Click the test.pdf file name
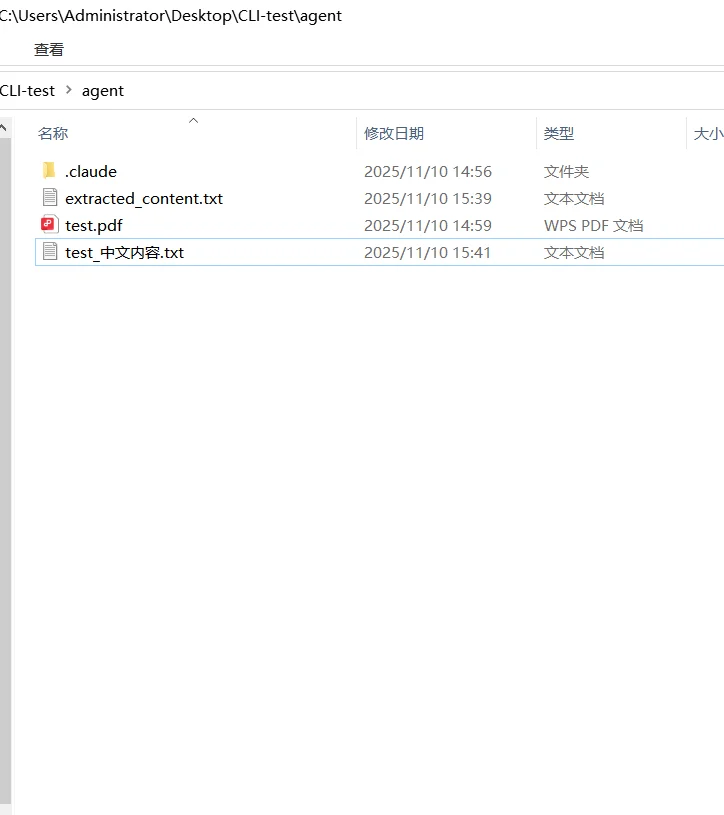The height and width of the screenshot is (815, 724). pos(94,226)
